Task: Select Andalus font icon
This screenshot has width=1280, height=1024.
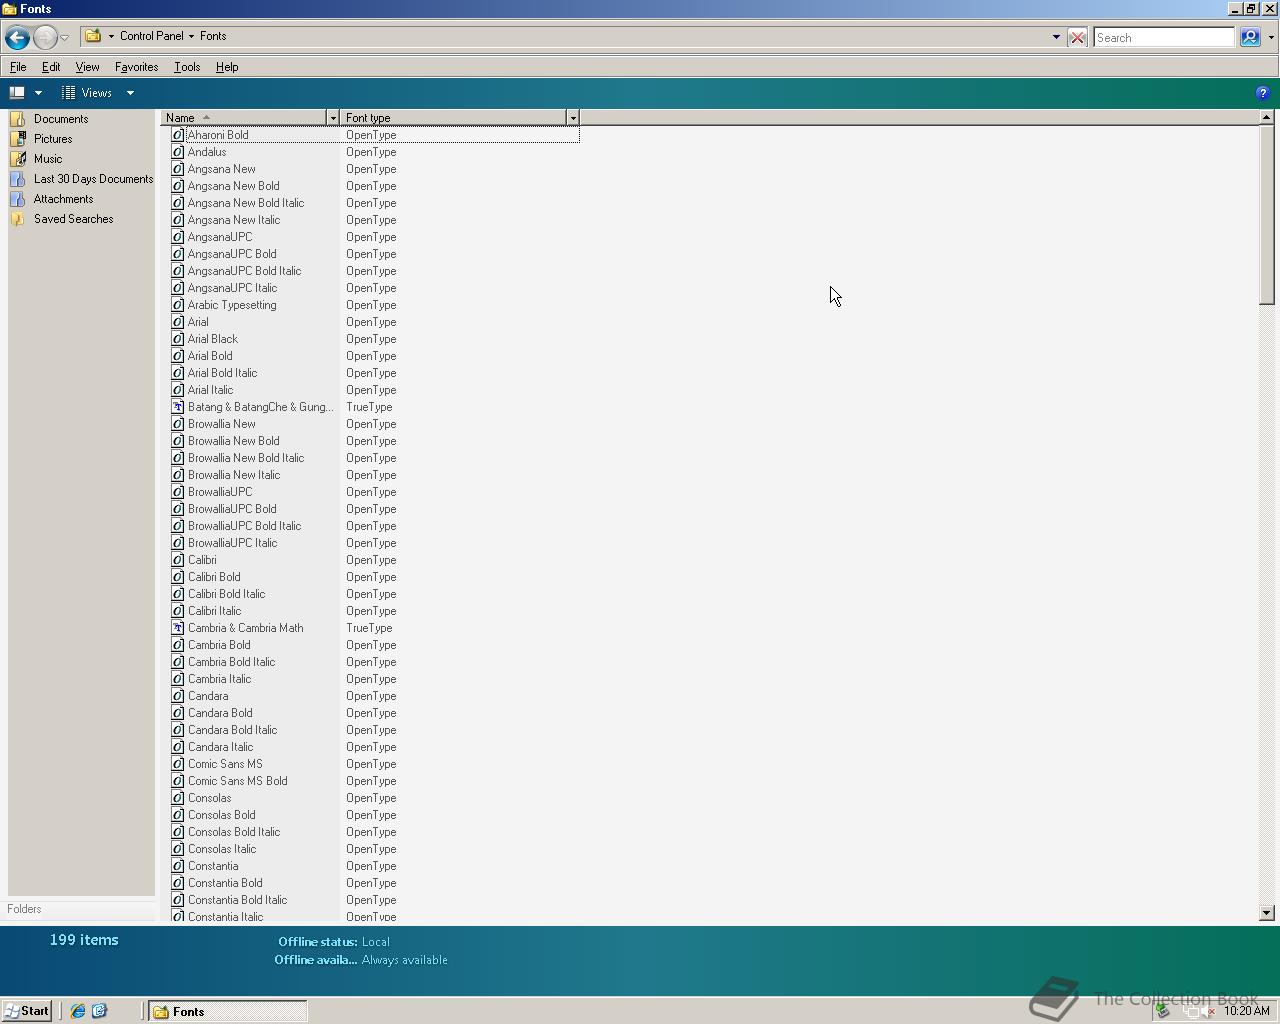Action: pyautogui.click(x=178, y=152)
